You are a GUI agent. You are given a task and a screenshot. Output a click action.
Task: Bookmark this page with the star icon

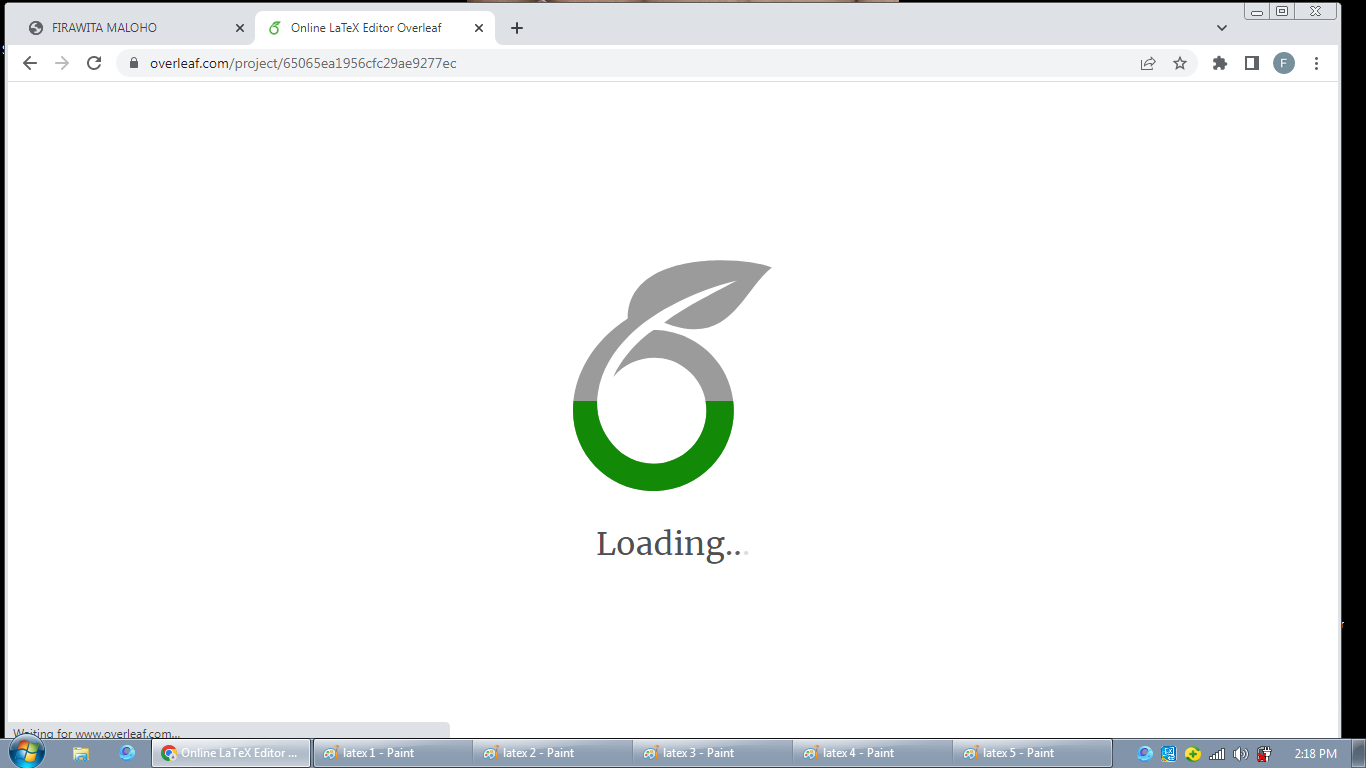click(x=1180, y=63)
